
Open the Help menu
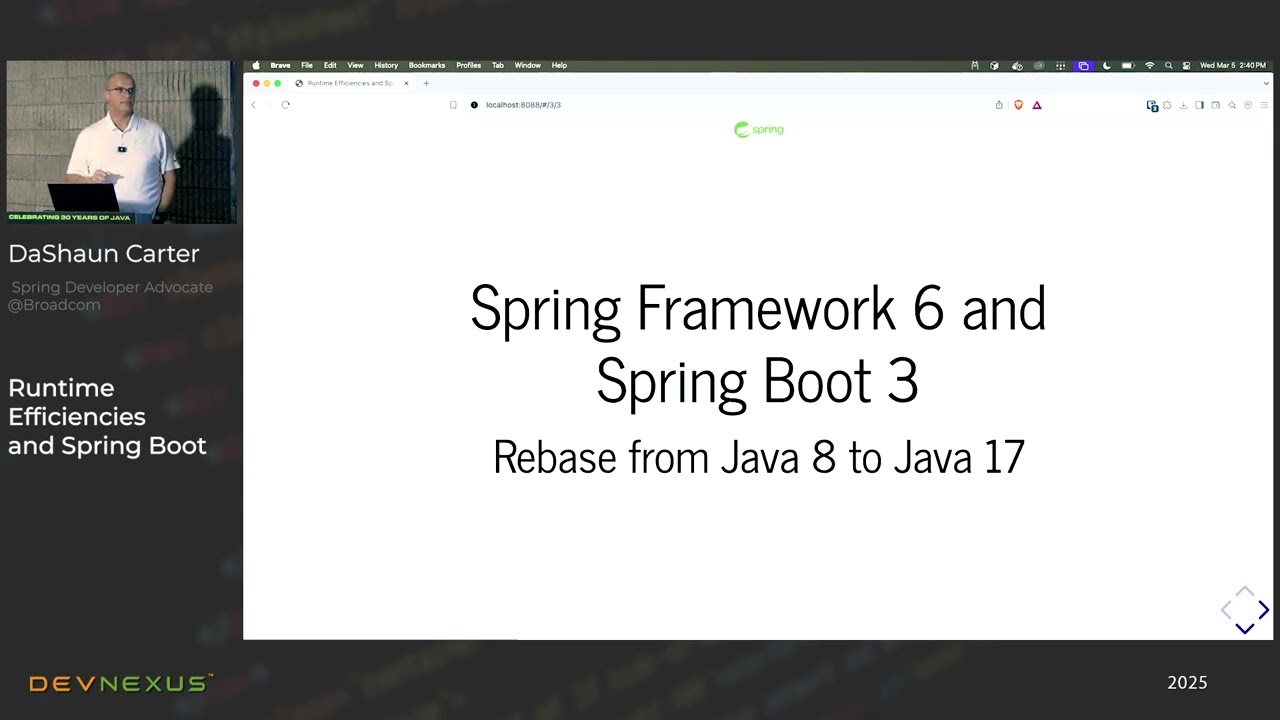point(559,65)
